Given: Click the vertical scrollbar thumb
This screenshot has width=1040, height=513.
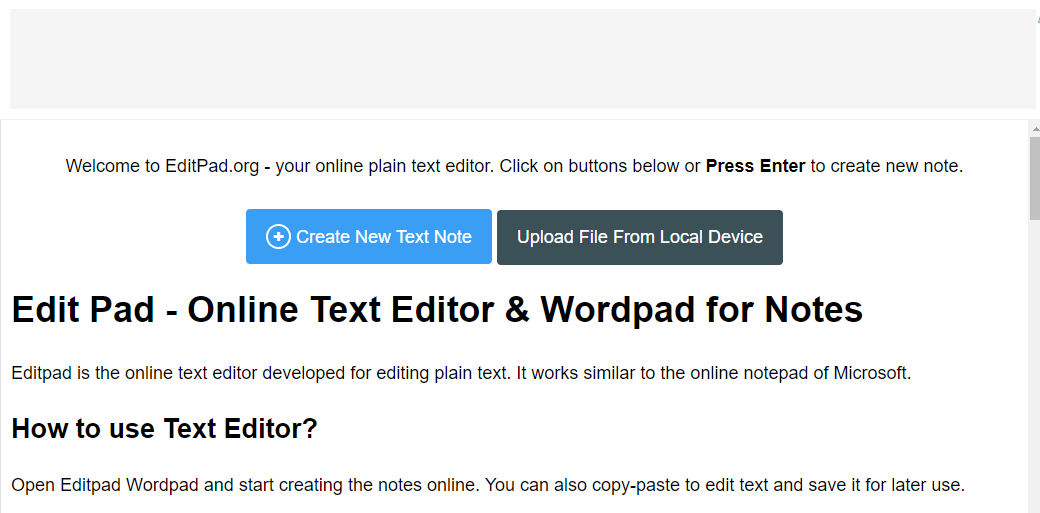Looking at the screenshot, I should [1034, 178].
